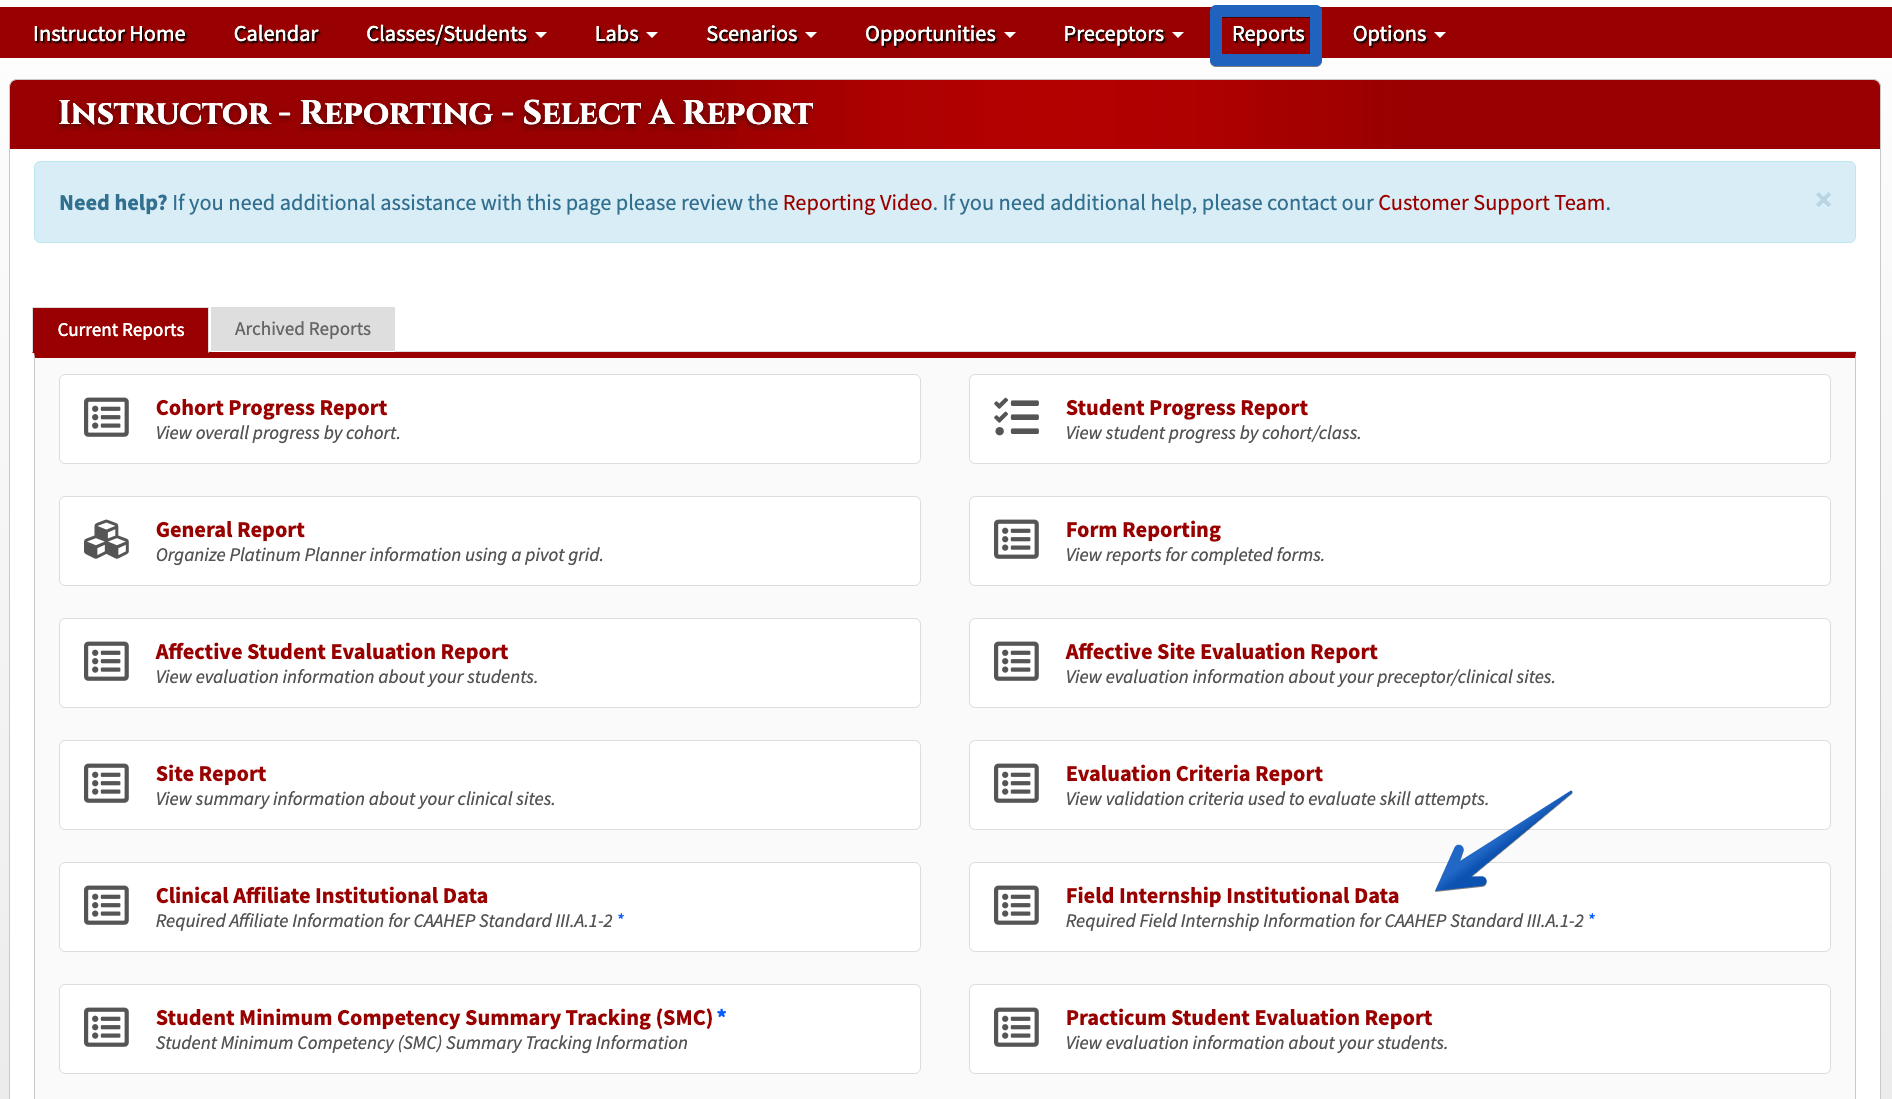Open Student Minimum Competency Summary Tracking (SMC)
Viewport: 1892px width, 1099px height.
[x=434, y=1018]
